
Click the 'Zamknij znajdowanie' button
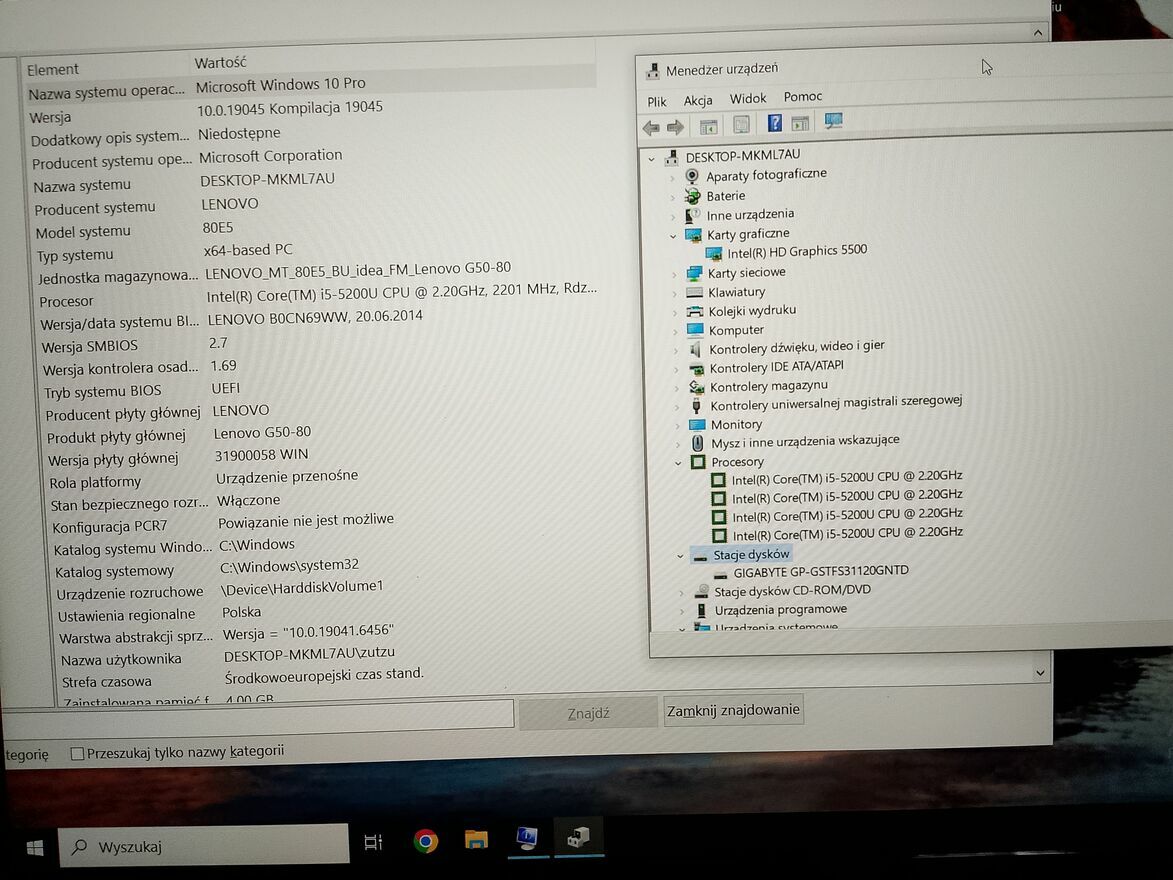coord(733,710)
